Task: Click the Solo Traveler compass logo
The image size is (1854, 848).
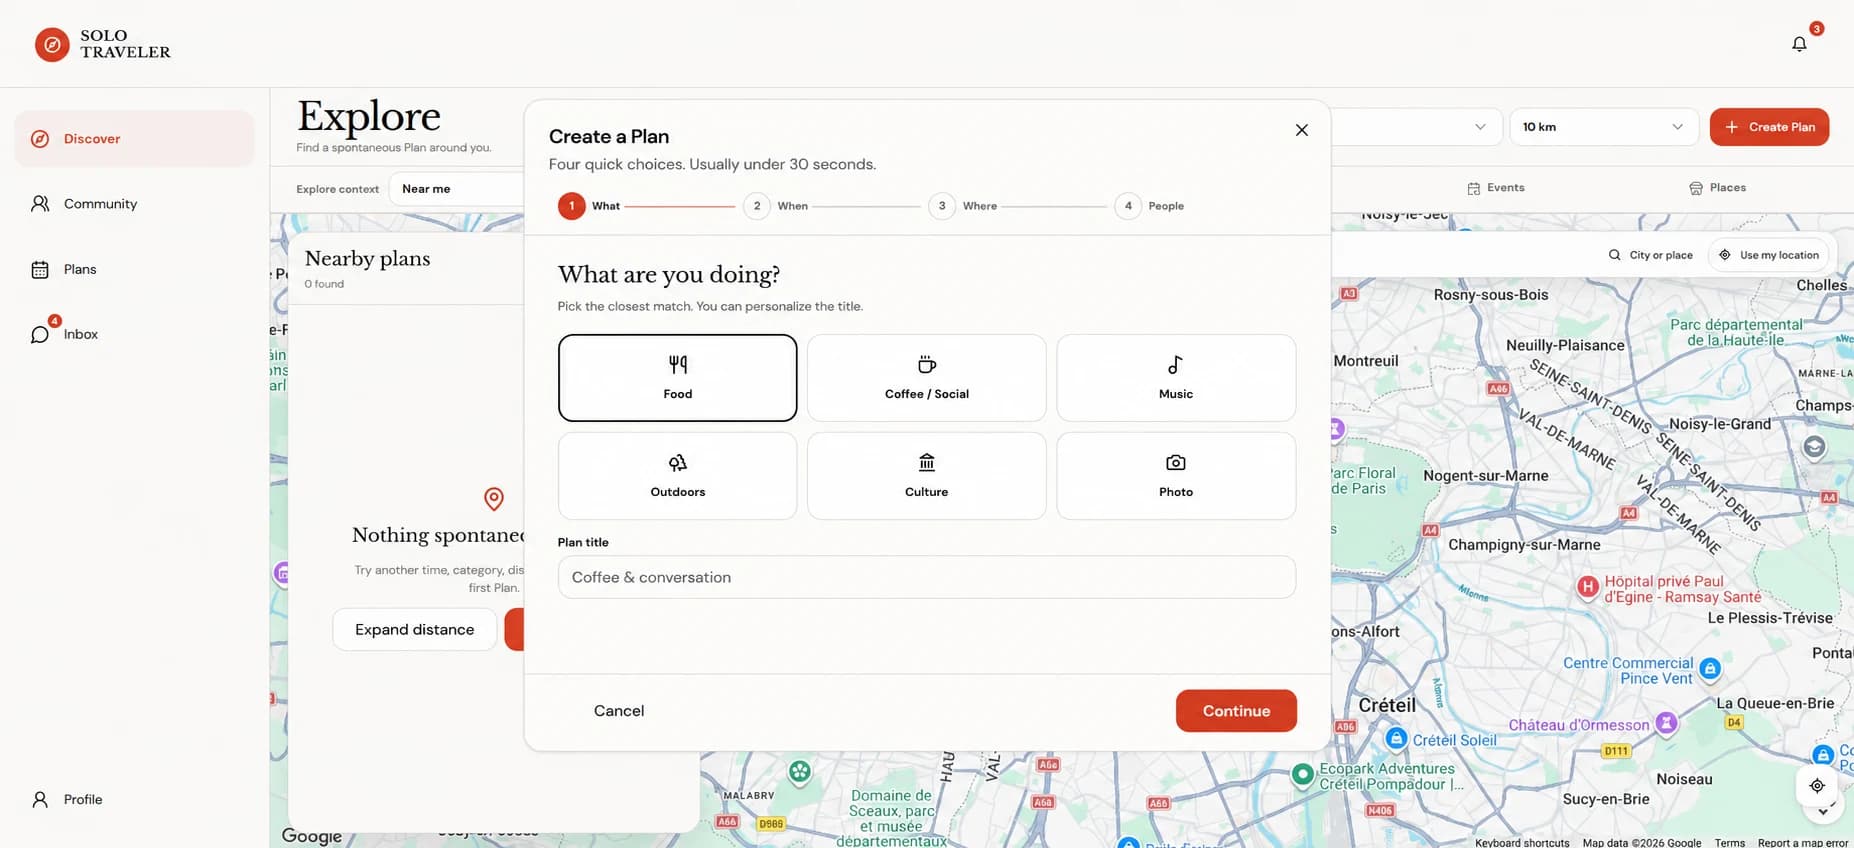Action: coord(52,44)
